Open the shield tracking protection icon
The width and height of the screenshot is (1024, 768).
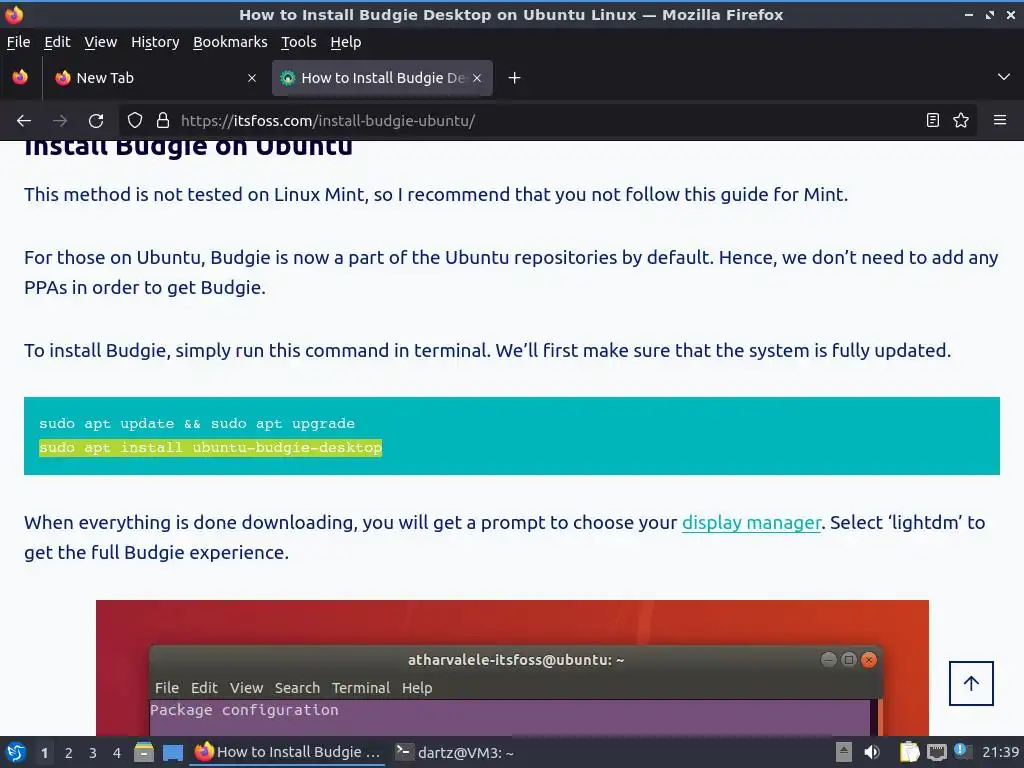(135, 120)
